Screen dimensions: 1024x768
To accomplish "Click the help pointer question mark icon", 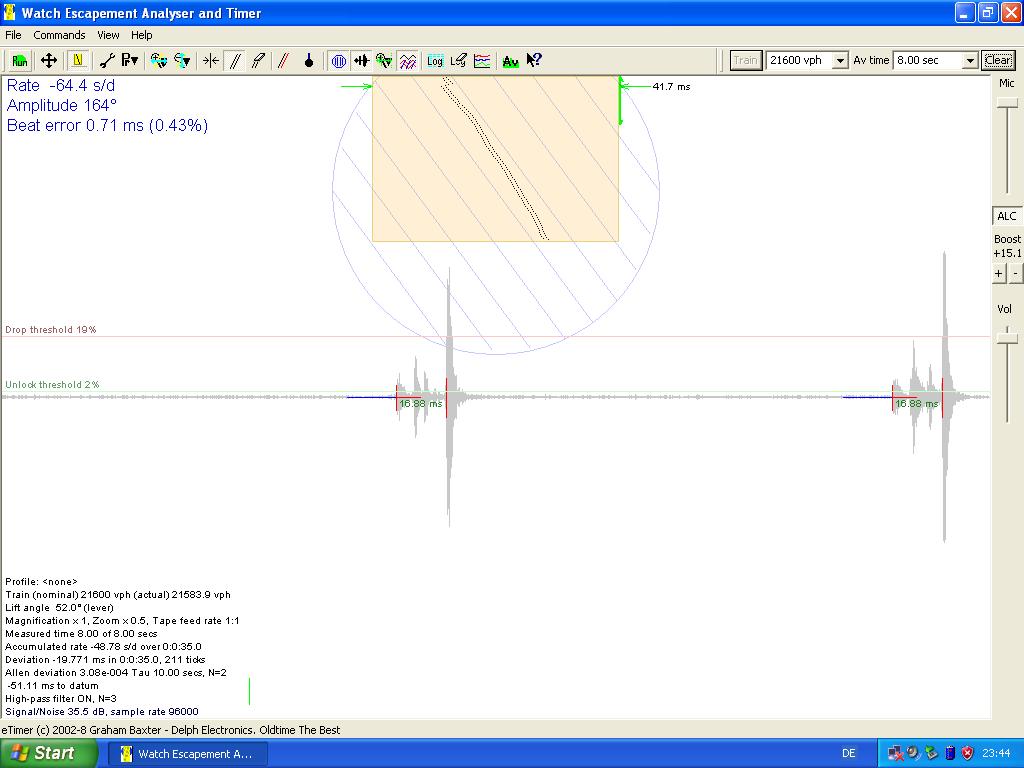I will 534,60.
